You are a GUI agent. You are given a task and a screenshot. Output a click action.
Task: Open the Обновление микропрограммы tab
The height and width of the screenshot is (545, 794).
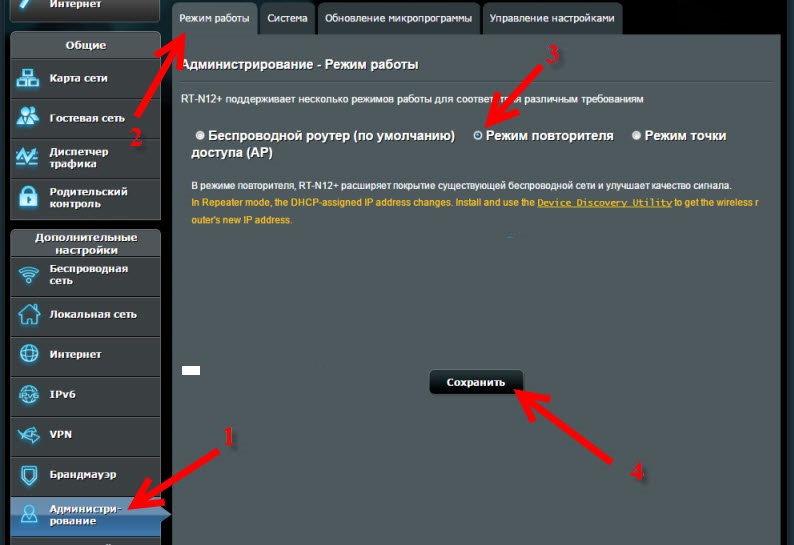point(399,18)
